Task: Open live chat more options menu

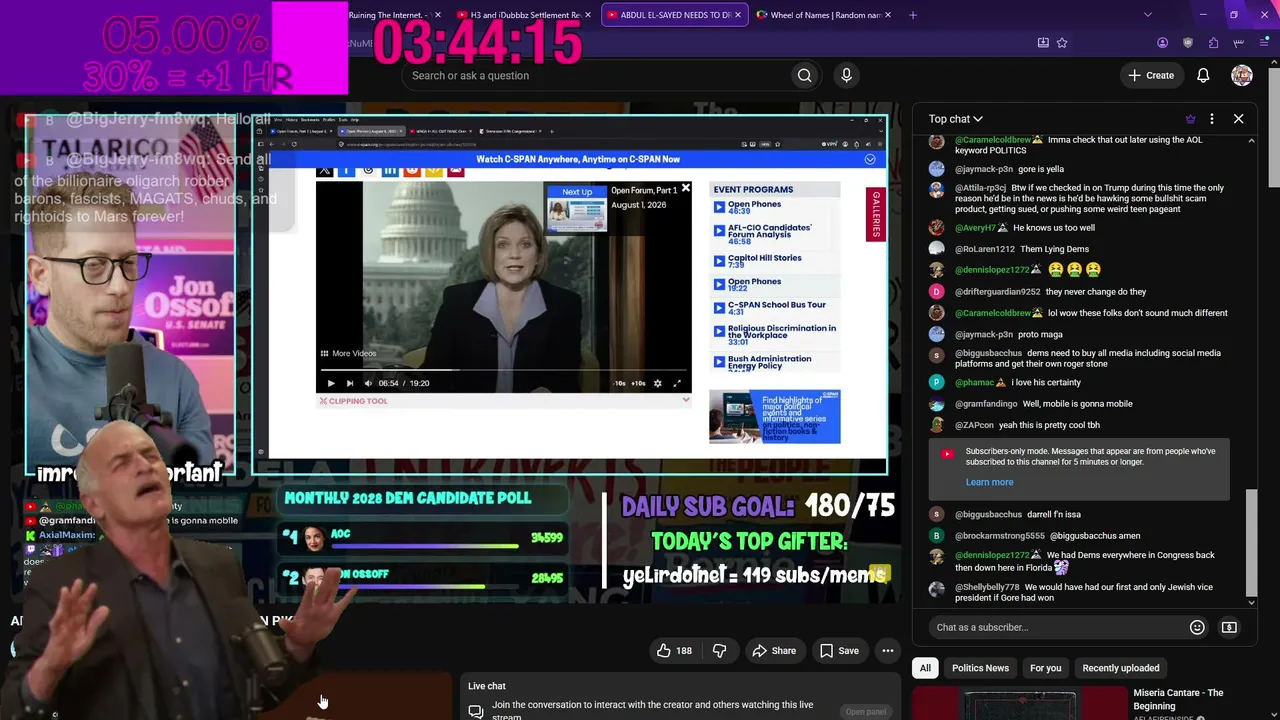Action: coord(1212,119)
